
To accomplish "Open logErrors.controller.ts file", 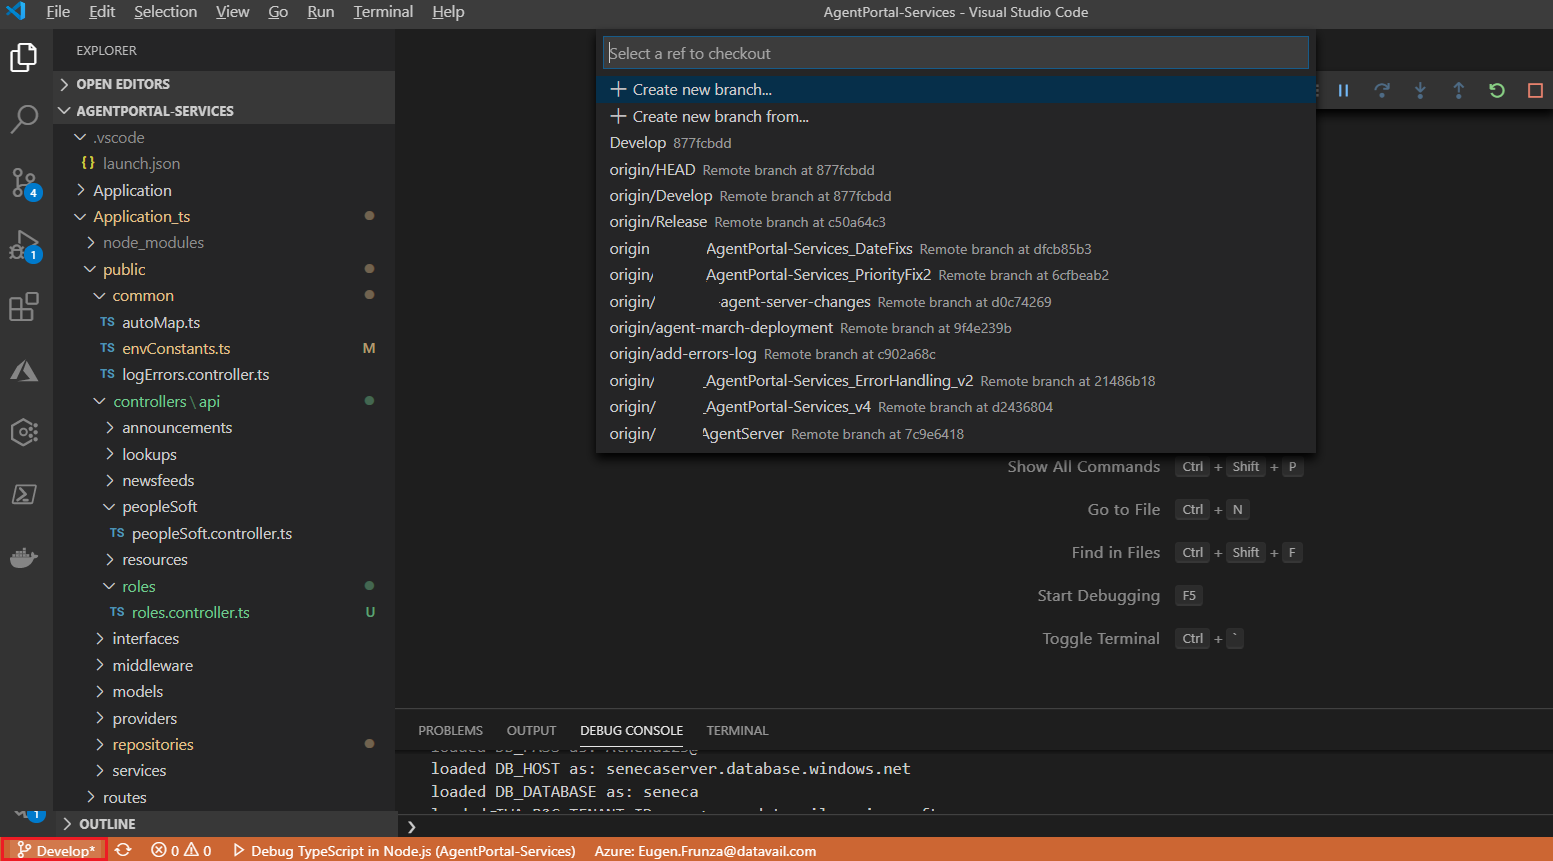I will click(x=224, y=374).
